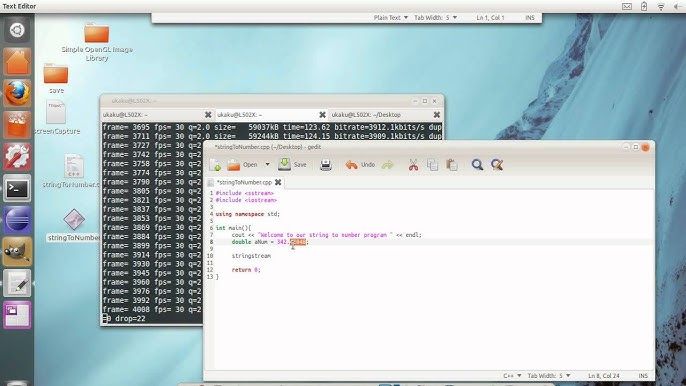Image resolution: width=686 pixels, height=386 pixels.
Task: Open Terminal from the launcher
Action: (x=17, y=189)
